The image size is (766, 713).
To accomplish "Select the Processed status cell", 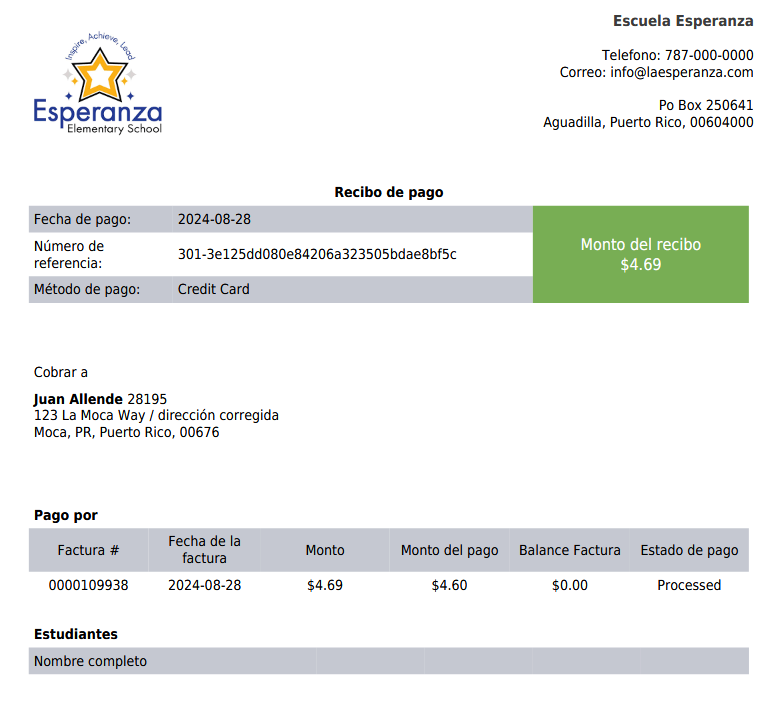I will 689,586.
